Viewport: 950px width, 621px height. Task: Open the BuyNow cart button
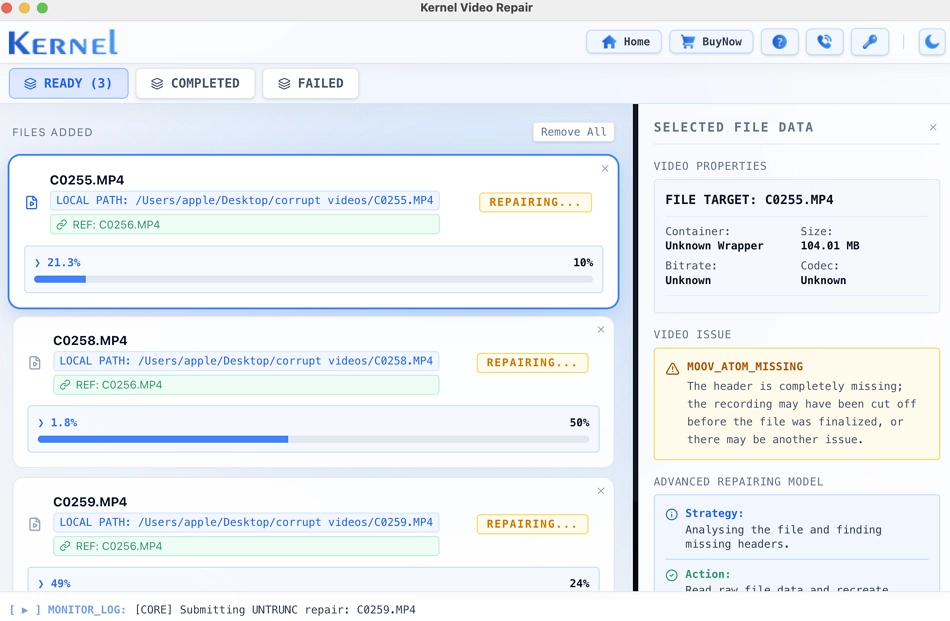click(711, 42)
